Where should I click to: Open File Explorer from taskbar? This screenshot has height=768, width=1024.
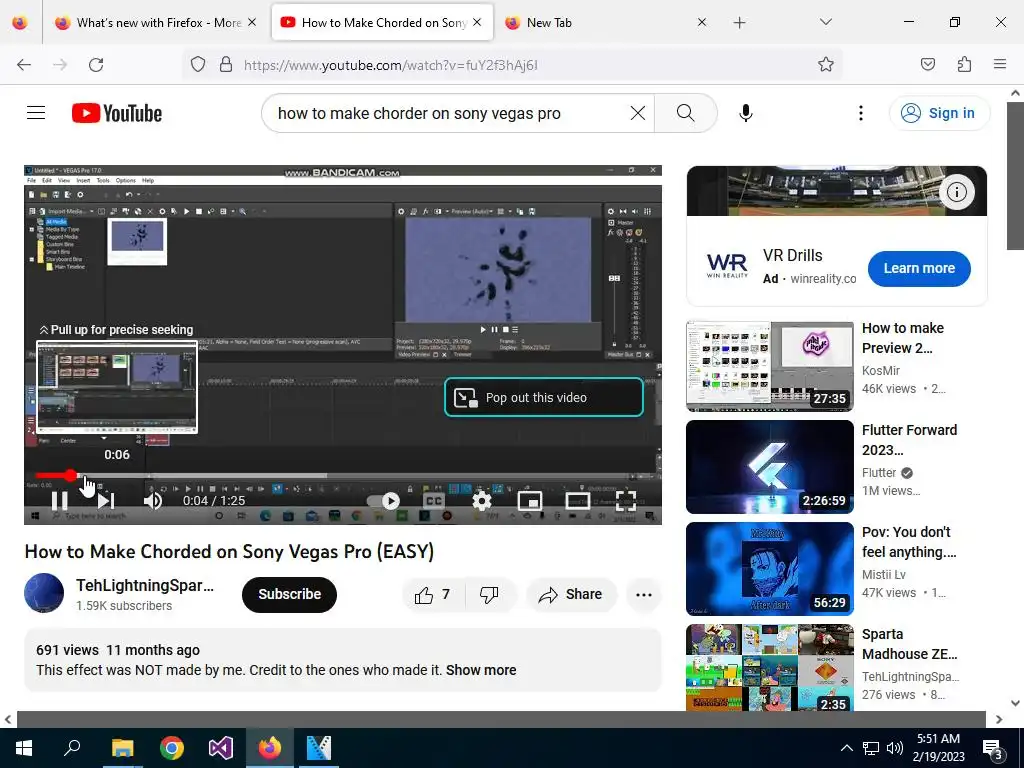122,748
